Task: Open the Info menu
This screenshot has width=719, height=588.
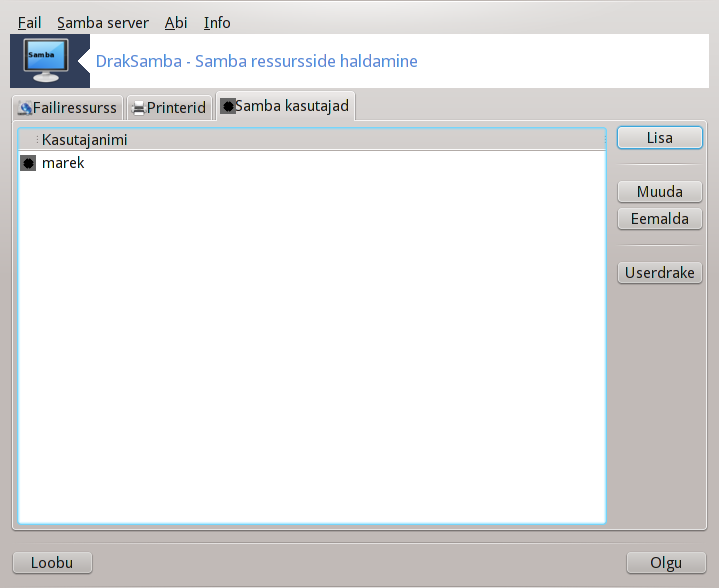Action: tap(217, 22)
